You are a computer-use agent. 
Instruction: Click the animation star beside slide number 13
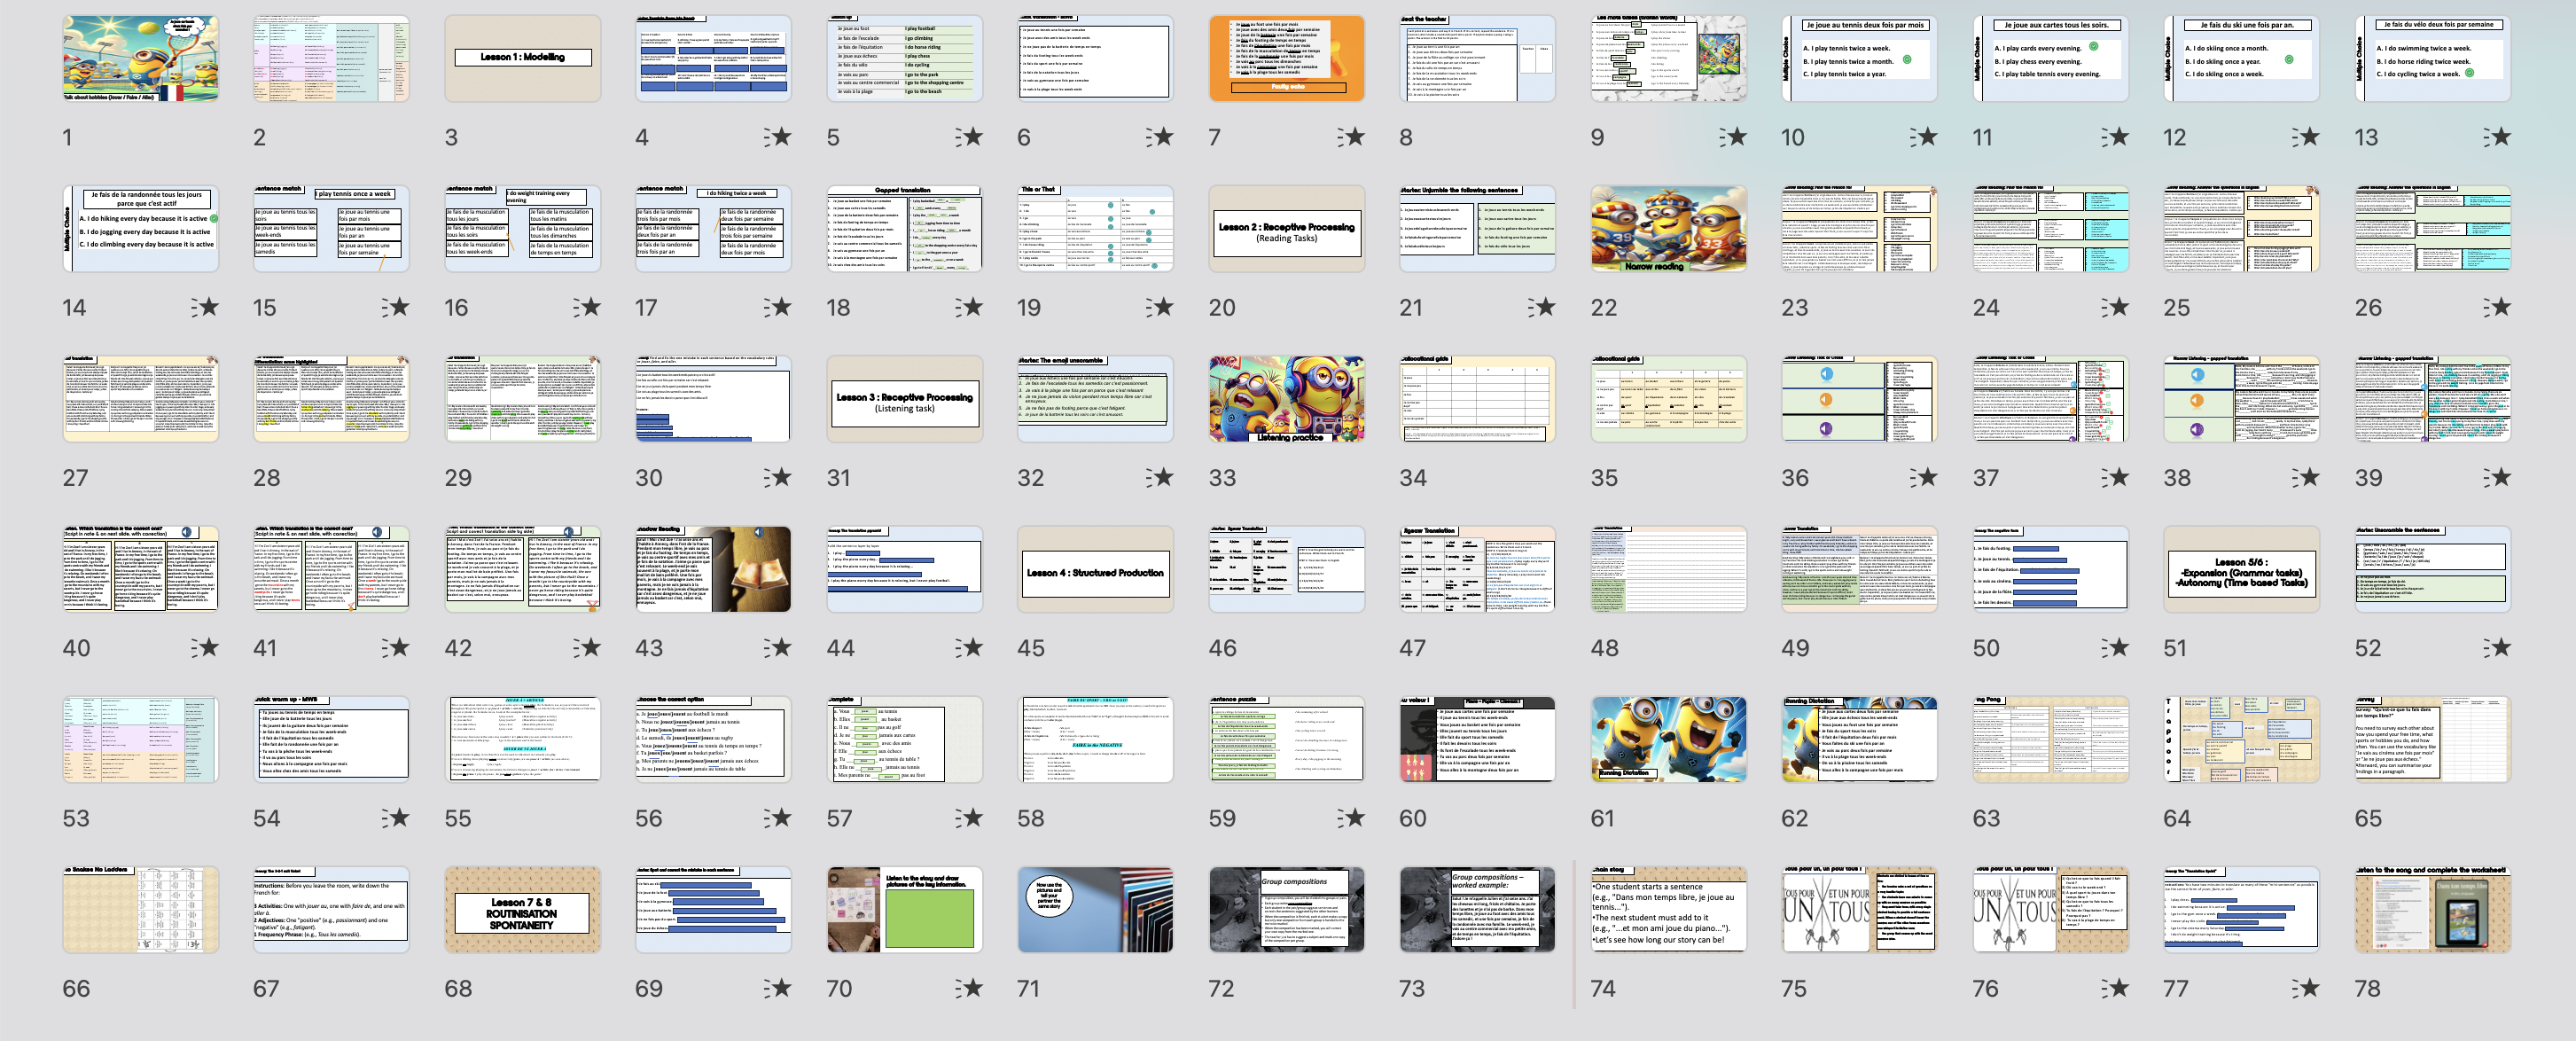(2497, 137)
